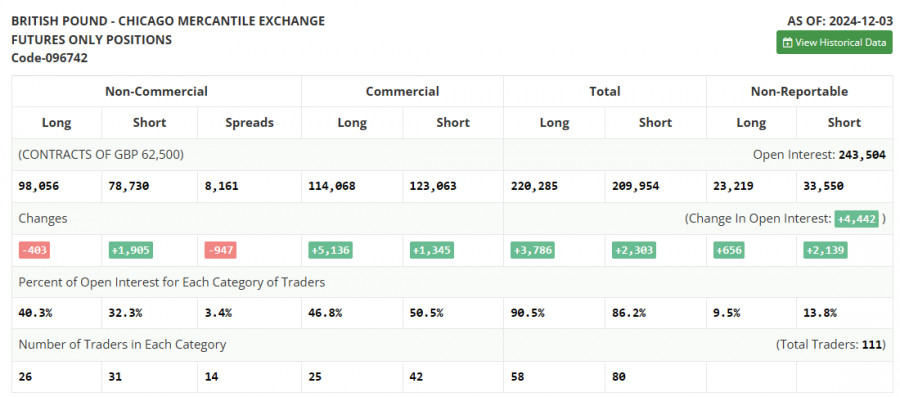
Task: Select the 98,056 non-commercial long value
Action: click(39, 186)
